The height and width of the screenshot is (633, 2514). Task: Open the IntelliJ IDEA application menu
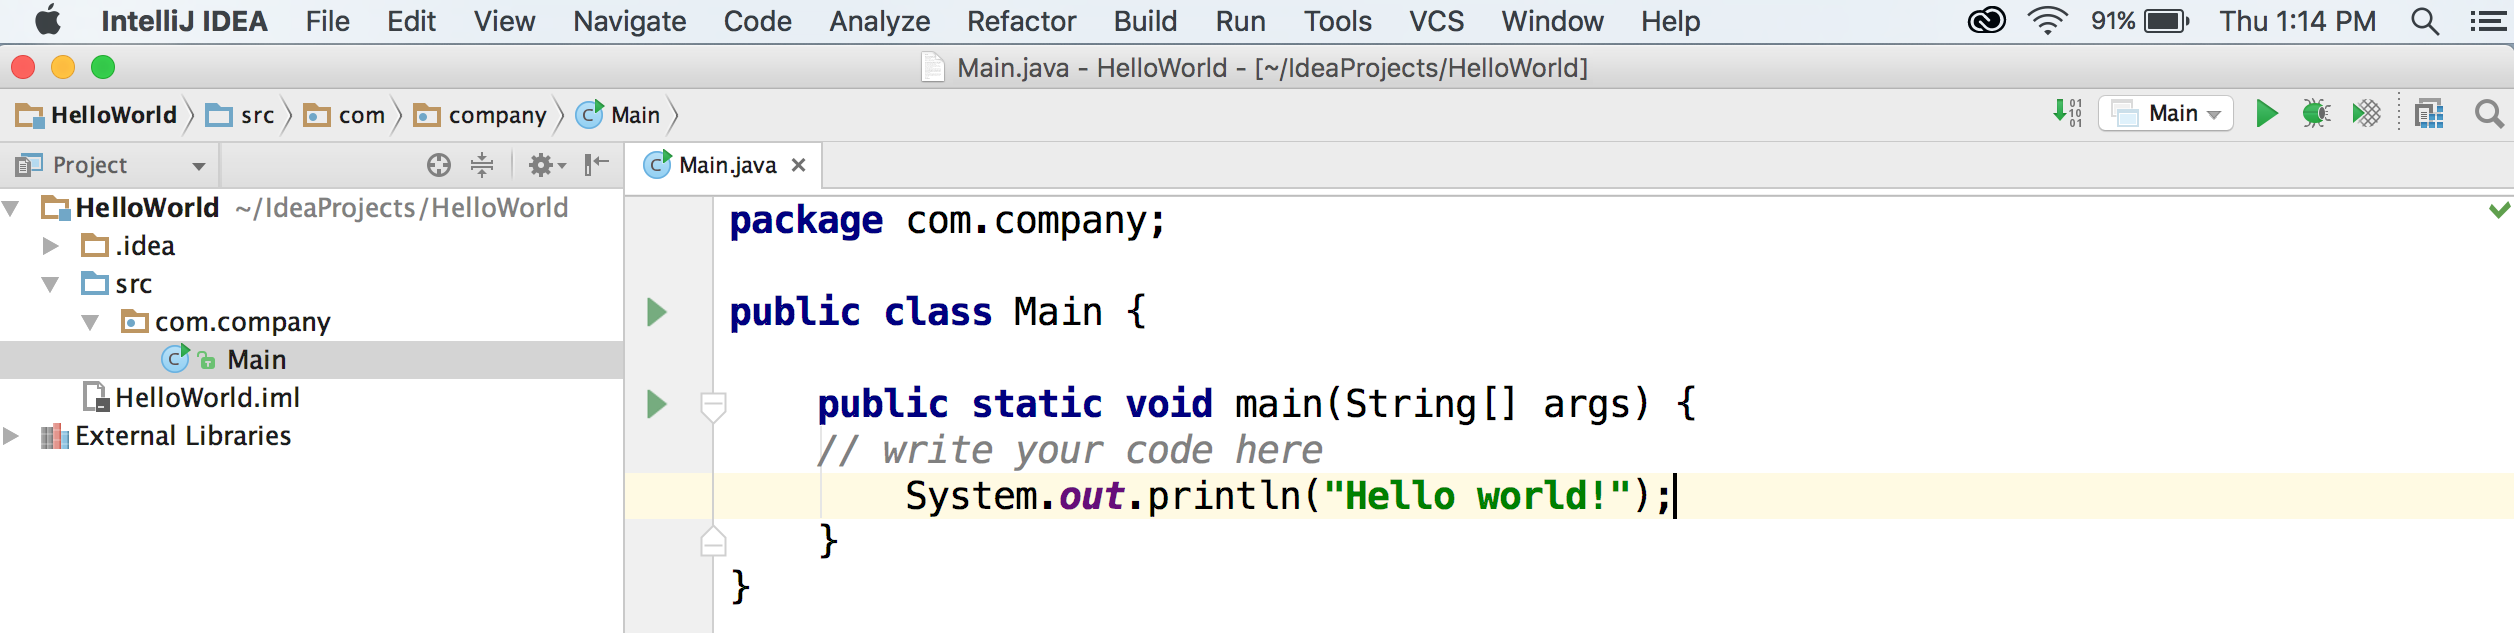tap(184, 21)
